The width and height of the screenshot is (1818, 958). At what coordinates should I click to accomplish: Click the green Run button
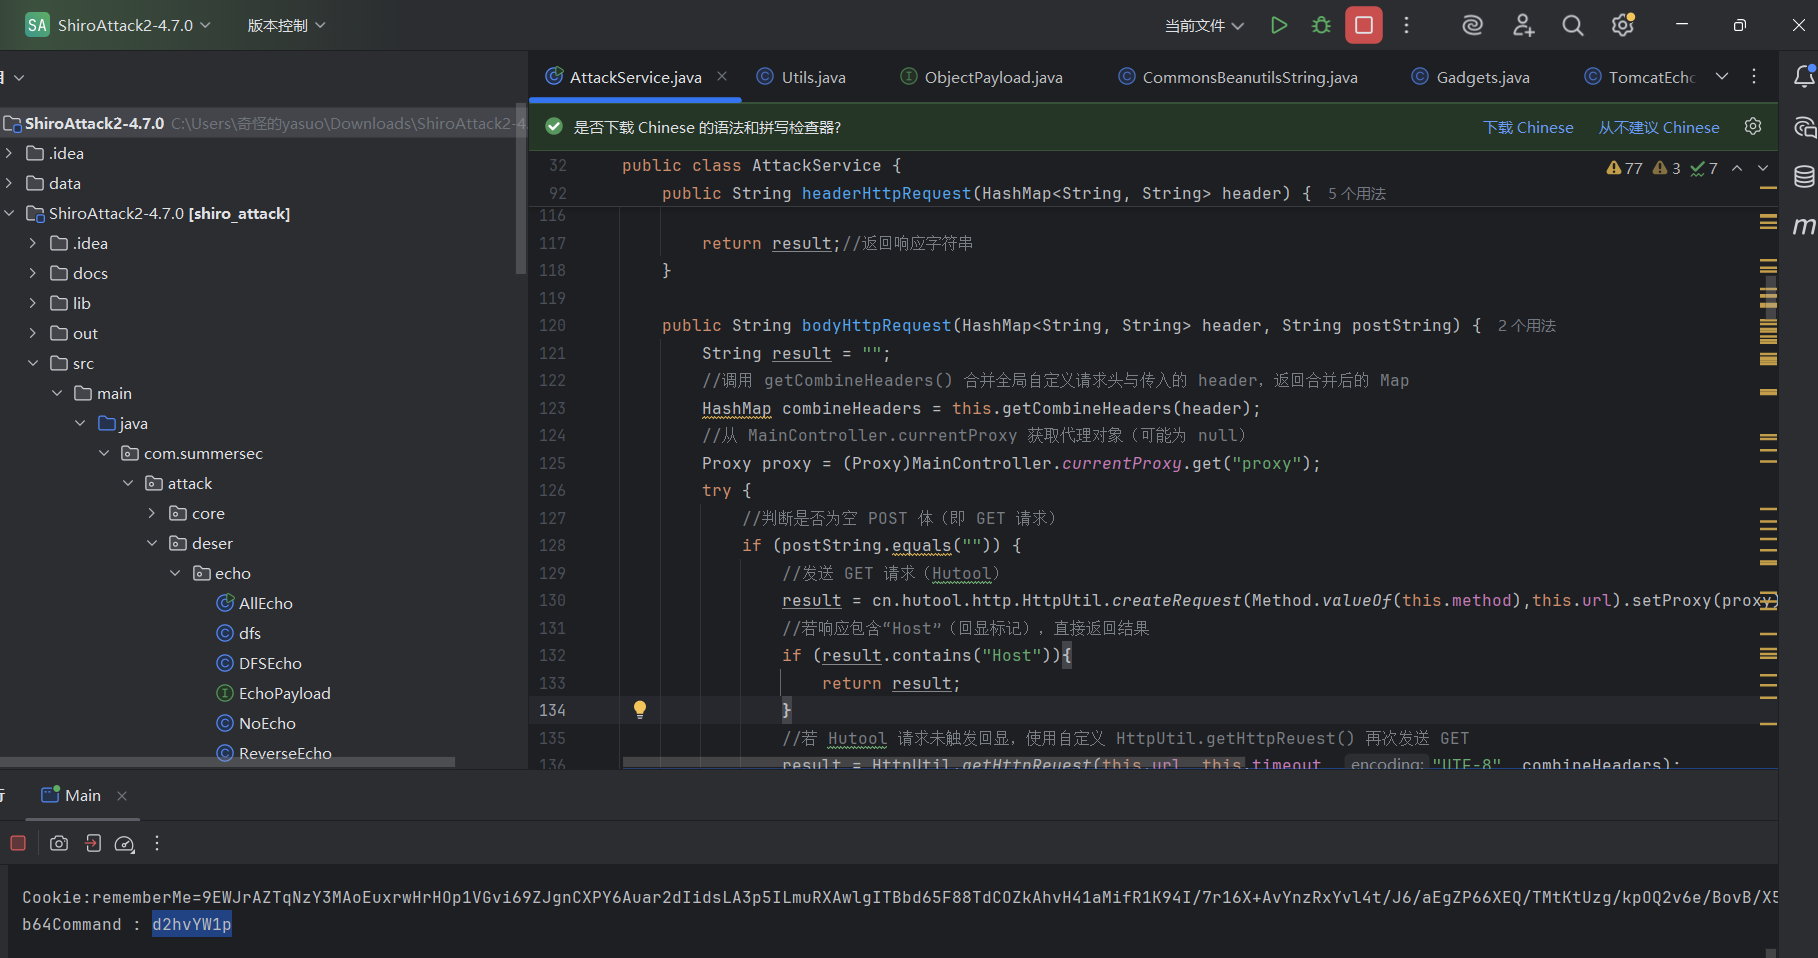pyautogui.click(x=1278, y=26)
